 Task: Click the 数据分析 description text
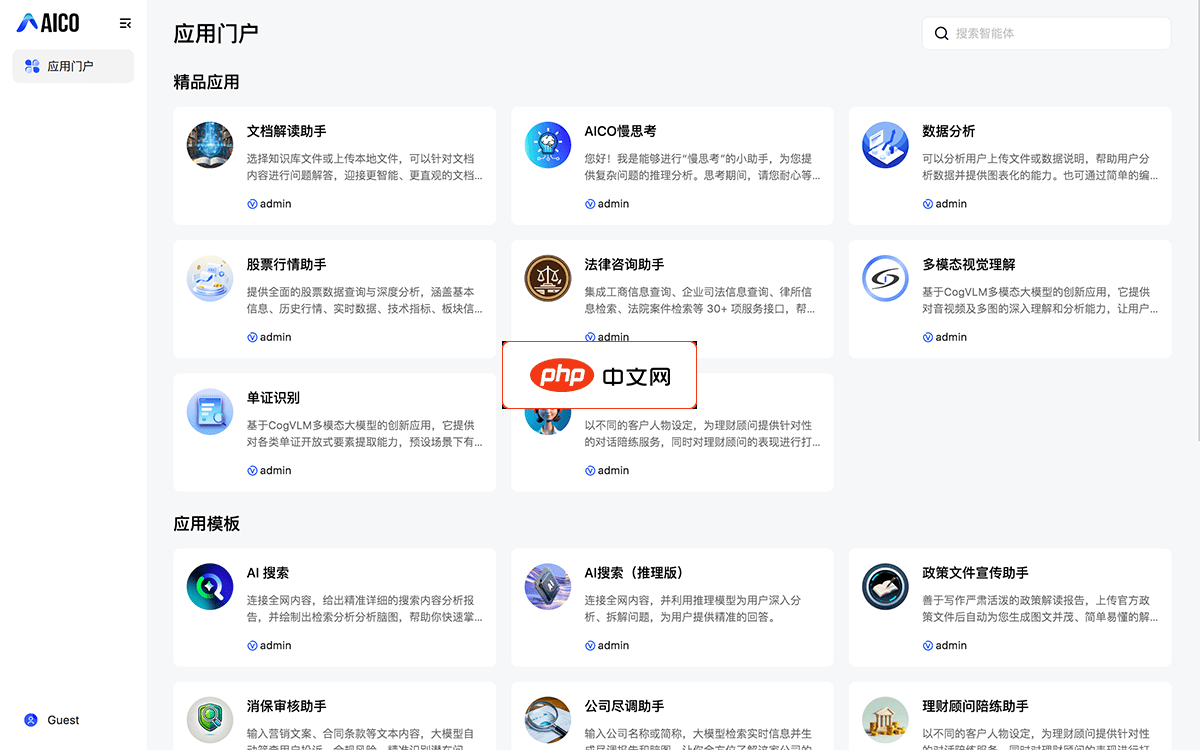point(1040,167)
